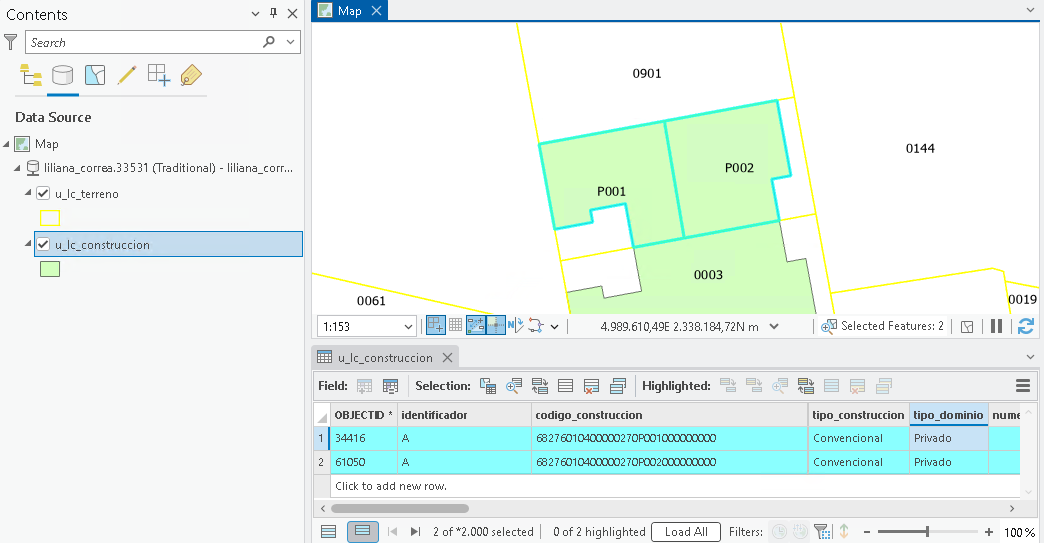Uncheck the u_lc_construccion layer
This screenshot has height=543, width=1044.
[43, 244]
